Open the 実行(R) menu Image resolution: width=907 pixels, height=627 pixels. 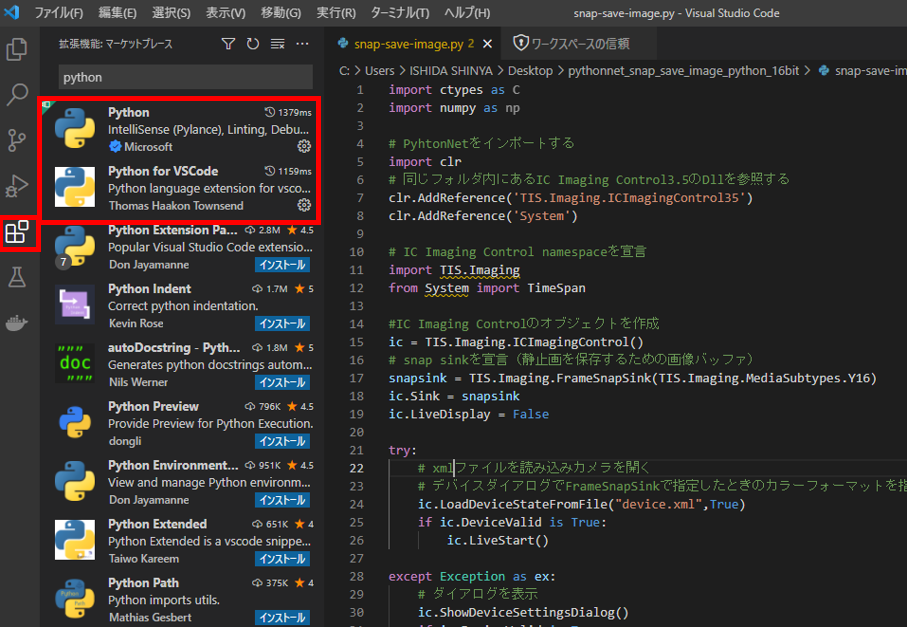coord(335,13)
